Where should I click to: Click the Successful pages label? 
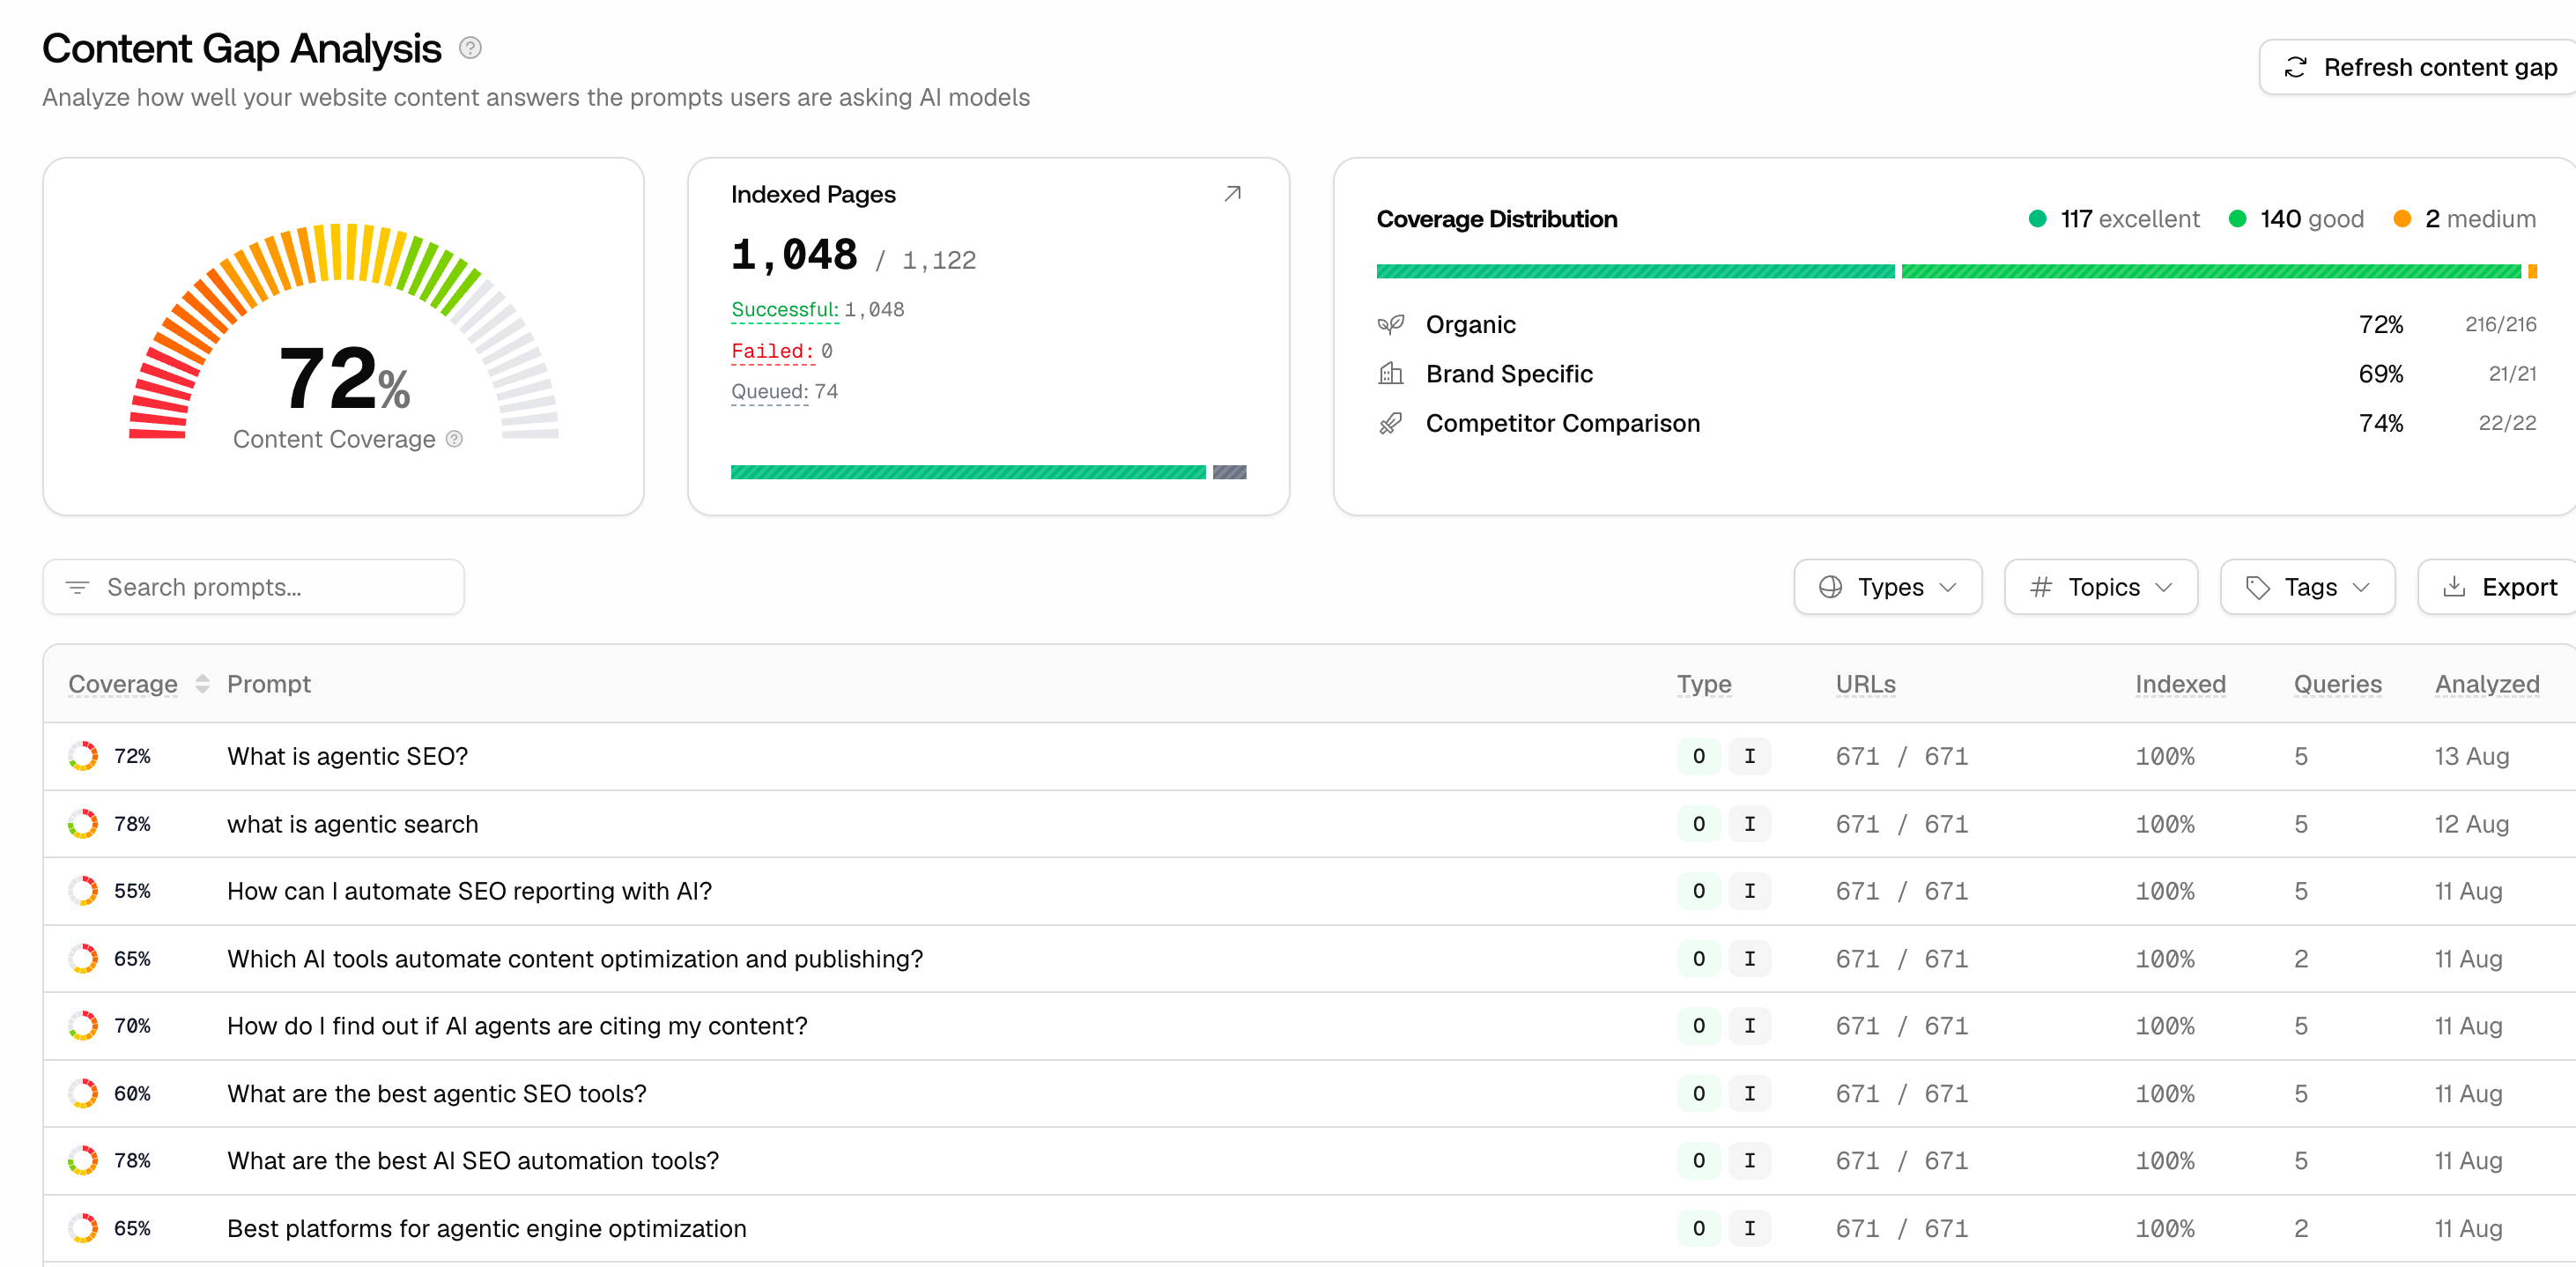(x=785, y=310)
